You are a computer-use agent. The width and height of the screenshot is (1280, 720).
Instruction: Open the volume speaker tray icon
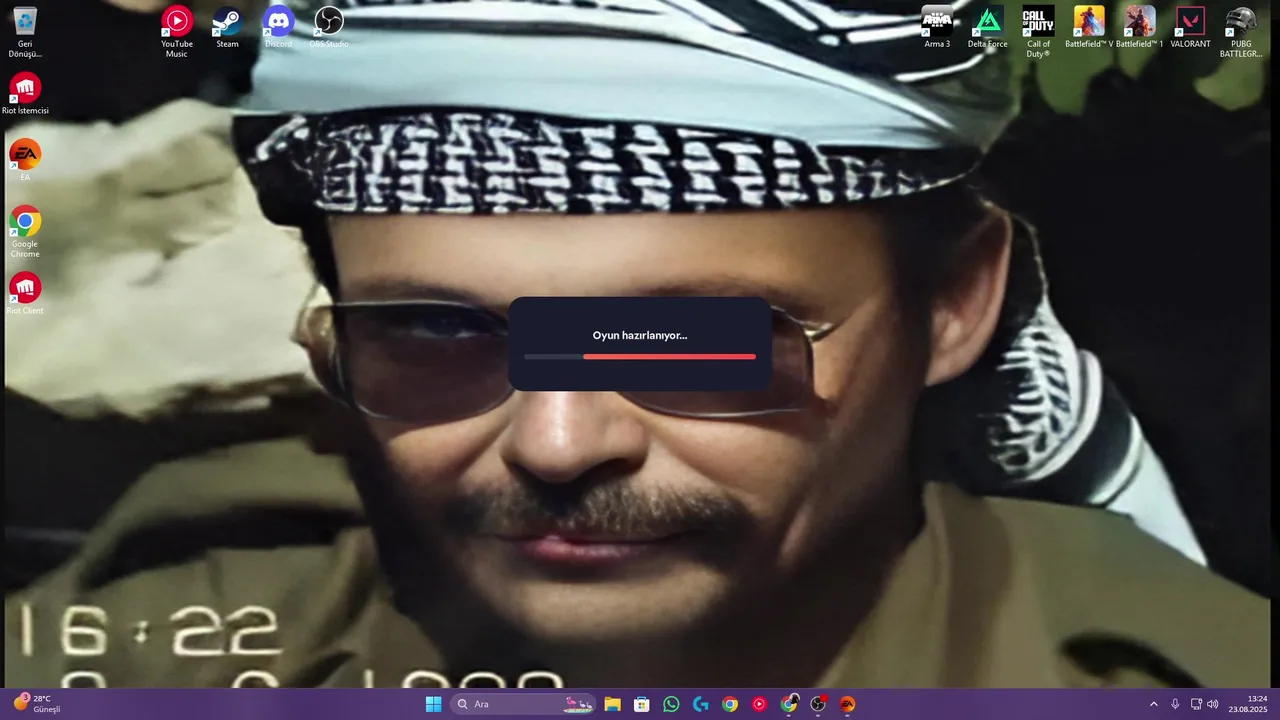[1213, 704]
